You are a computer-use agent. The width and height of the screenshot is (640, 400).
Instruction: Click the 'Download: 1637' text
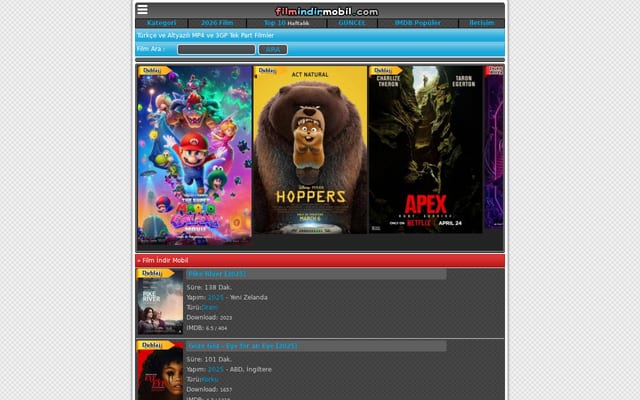point(209,390)
